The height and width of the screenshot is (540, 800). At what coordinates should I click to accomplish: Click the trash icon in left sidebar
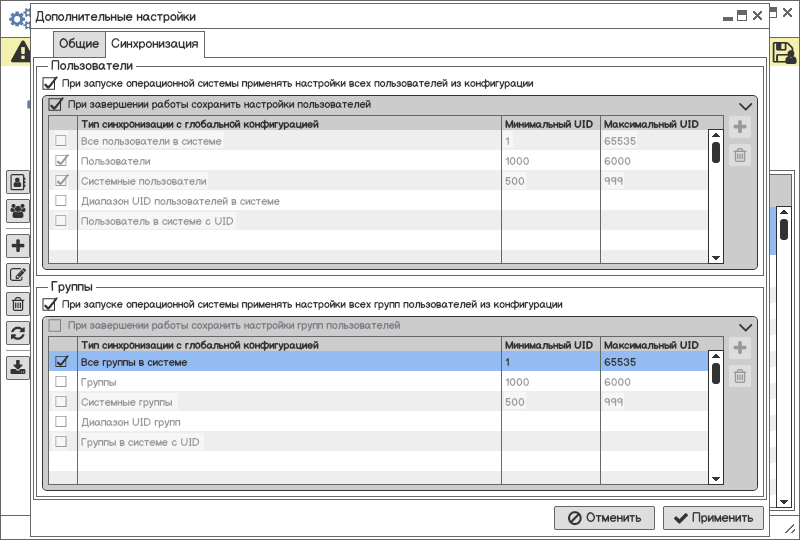[x=18, y=305]
